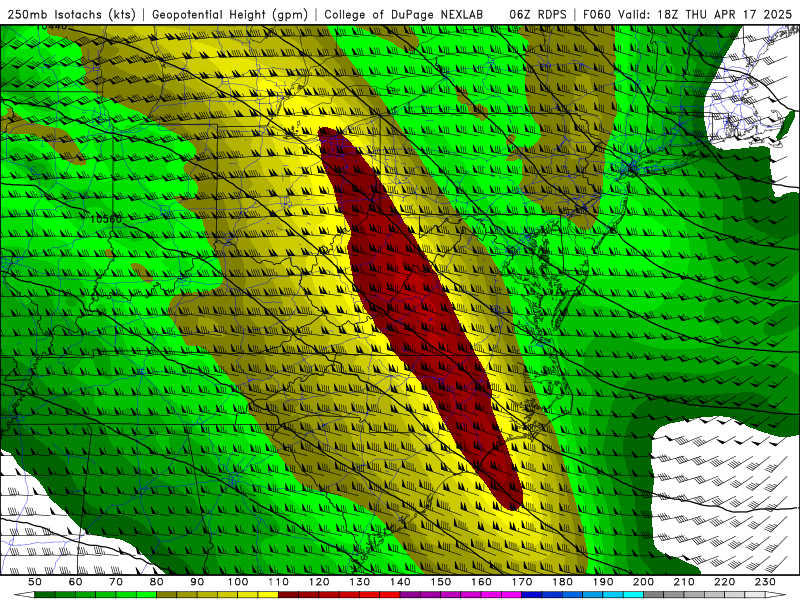Click the 'Geopotential Height (gpm)' header label
The height and width of the screenshot is (600, 800).
click(x=230, y=14)
